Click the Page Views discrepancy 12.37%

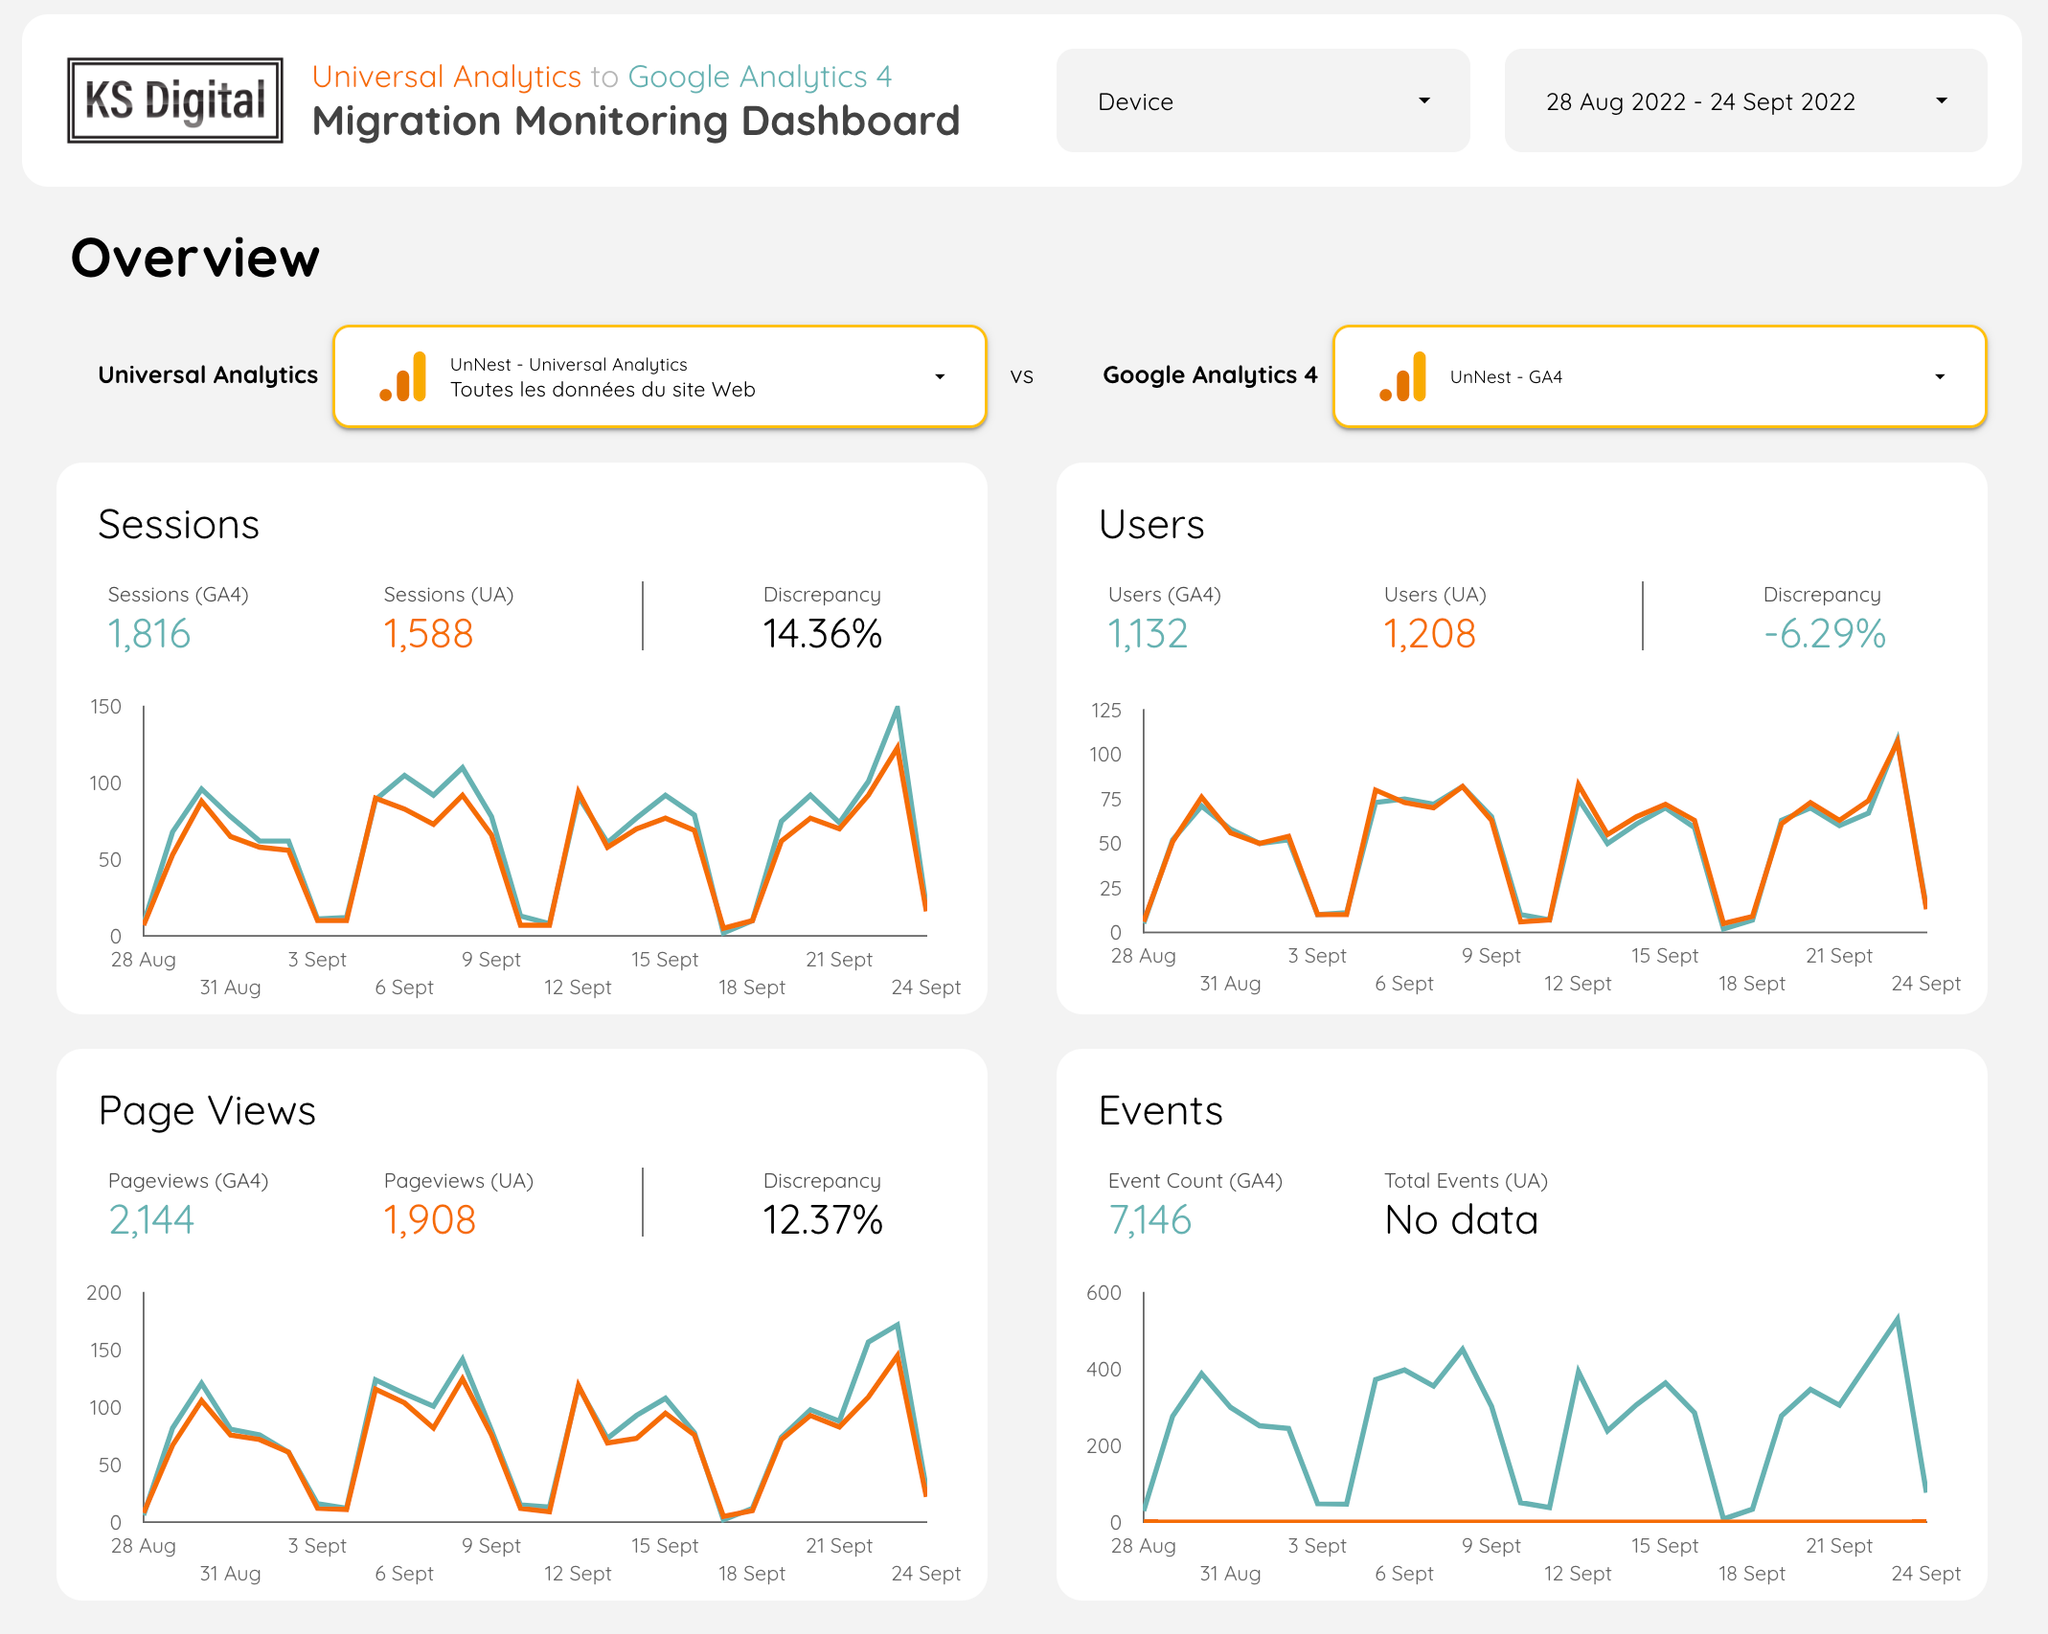[x=822, y=1220]
